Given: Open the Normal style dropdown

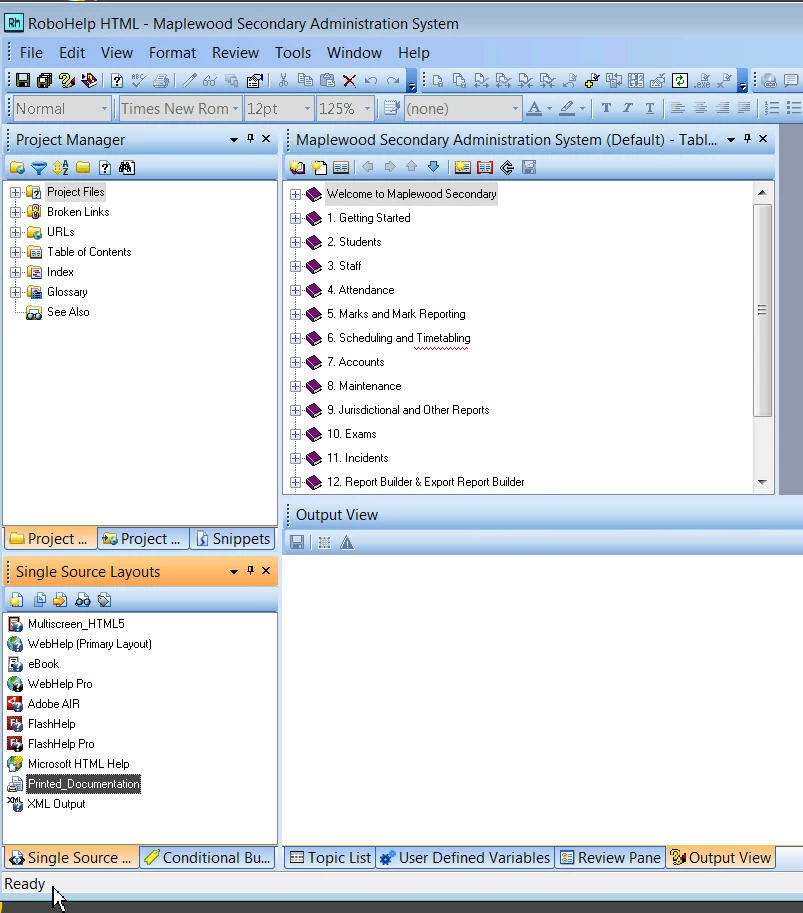Looking at the screenshot, I should (x=104, y=109).
